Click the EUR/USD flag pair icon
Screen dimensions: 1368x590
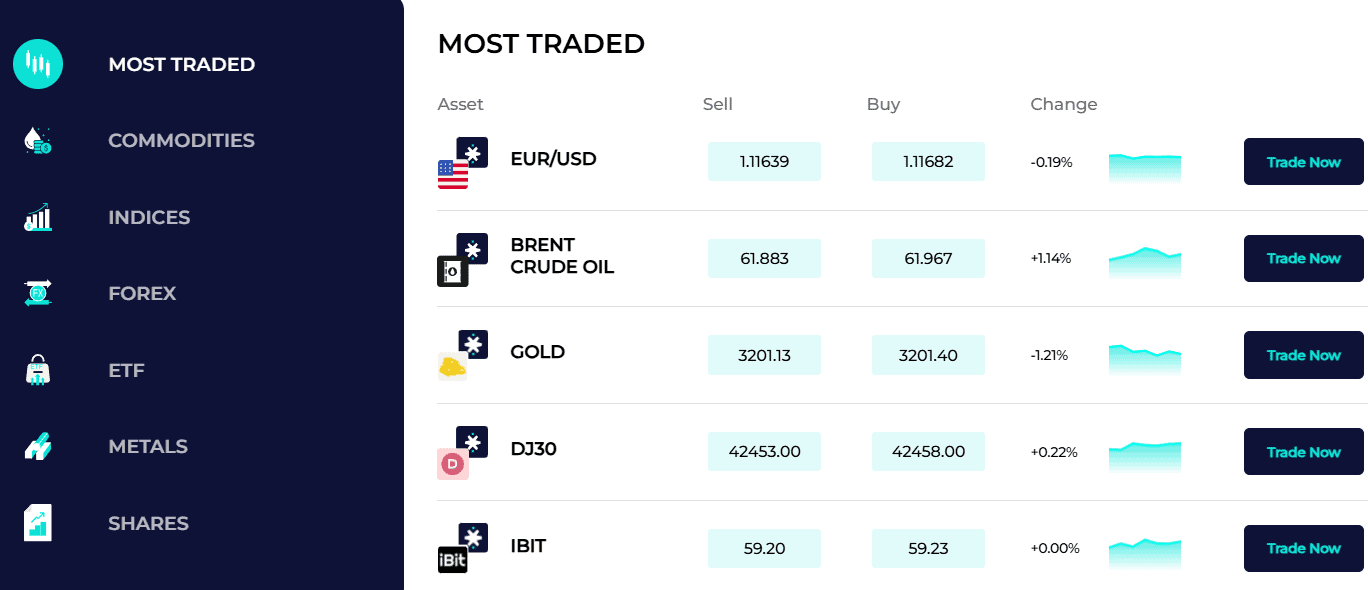click(460, 164)
